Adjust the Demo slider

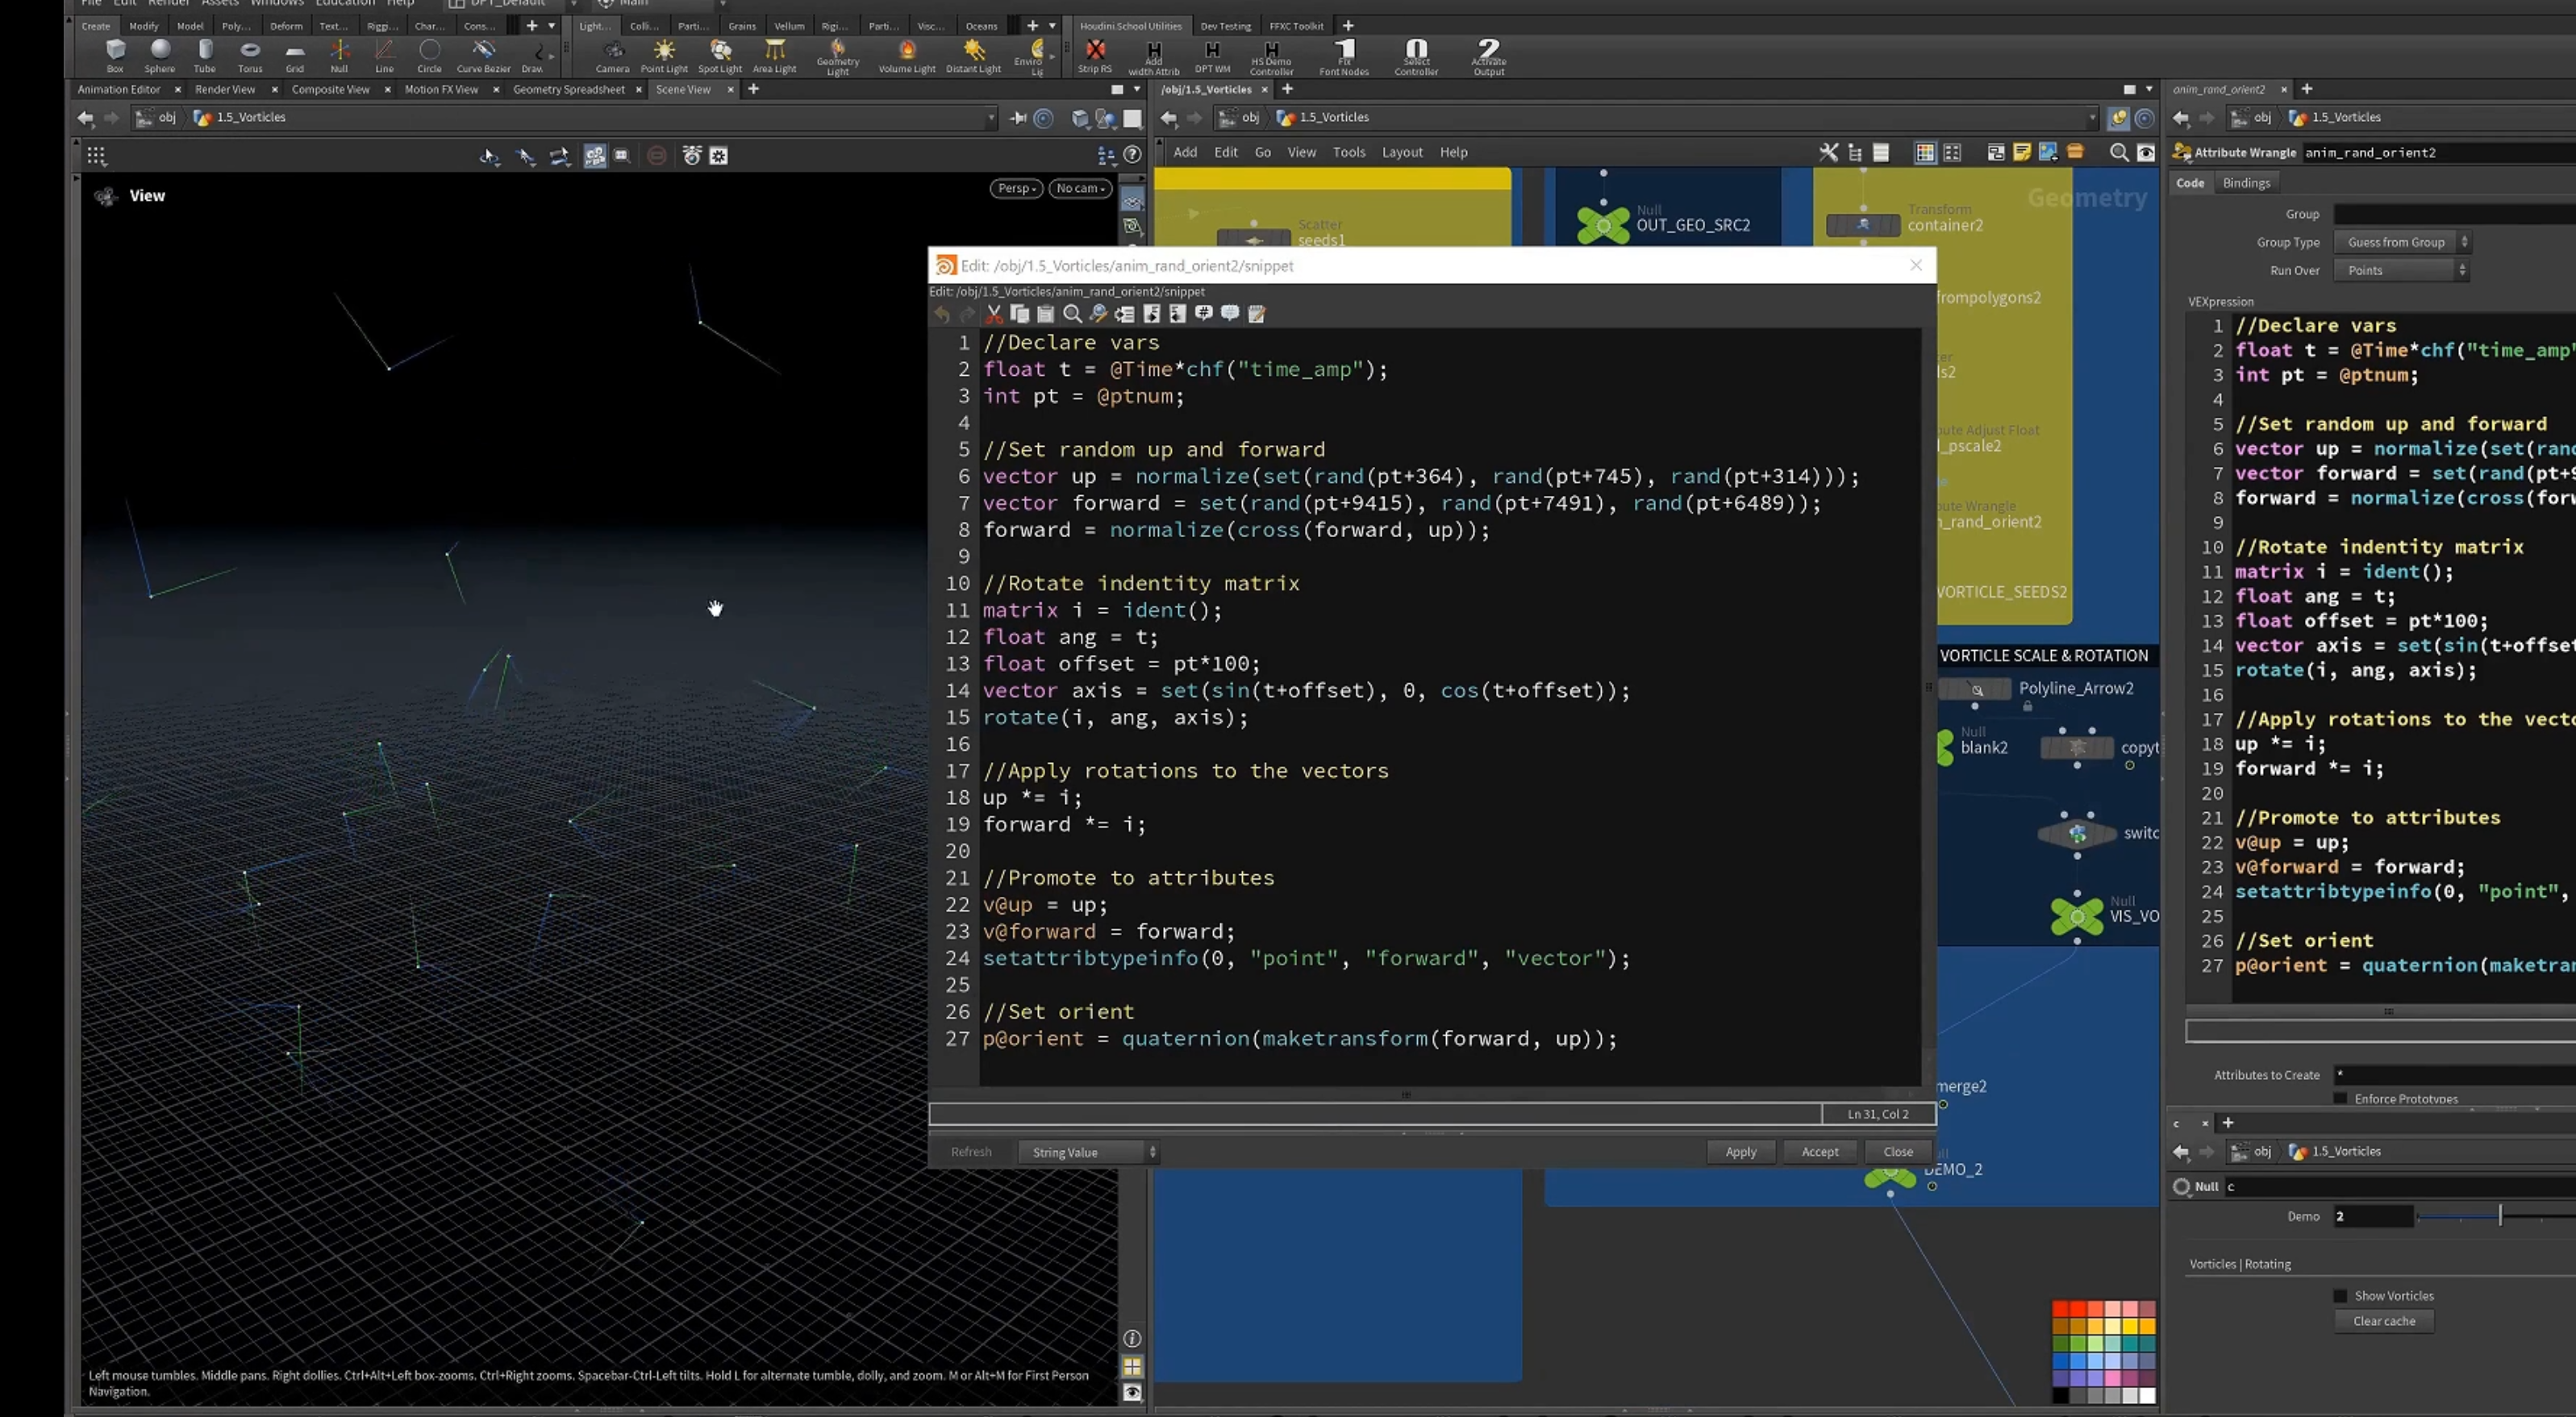click(x=2499, y=1216)
